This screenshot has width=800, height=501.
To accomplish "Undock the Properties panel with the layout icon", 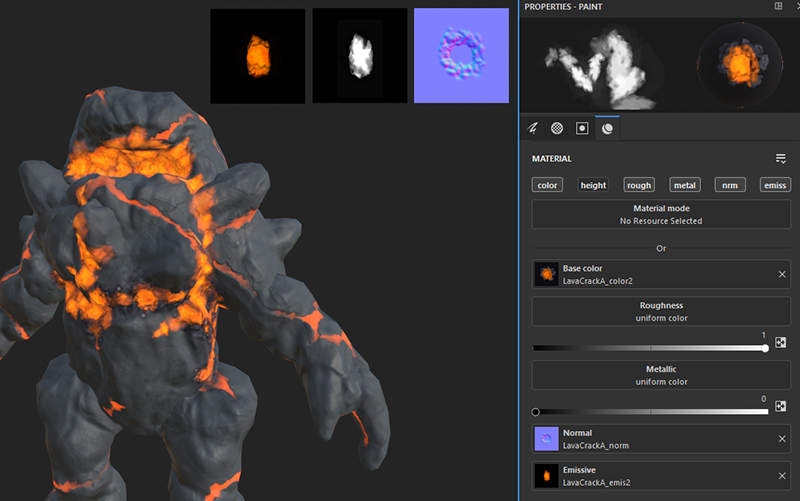I will click(778, 6).
